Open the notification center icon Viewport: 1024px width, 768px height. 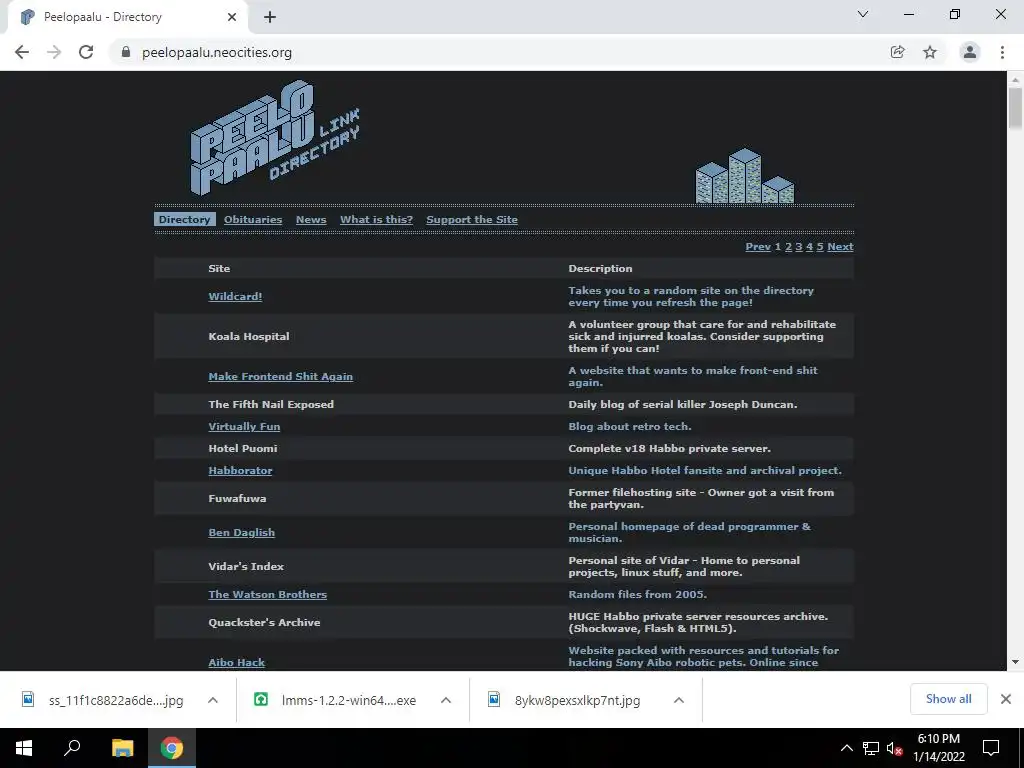coord(991,748)
